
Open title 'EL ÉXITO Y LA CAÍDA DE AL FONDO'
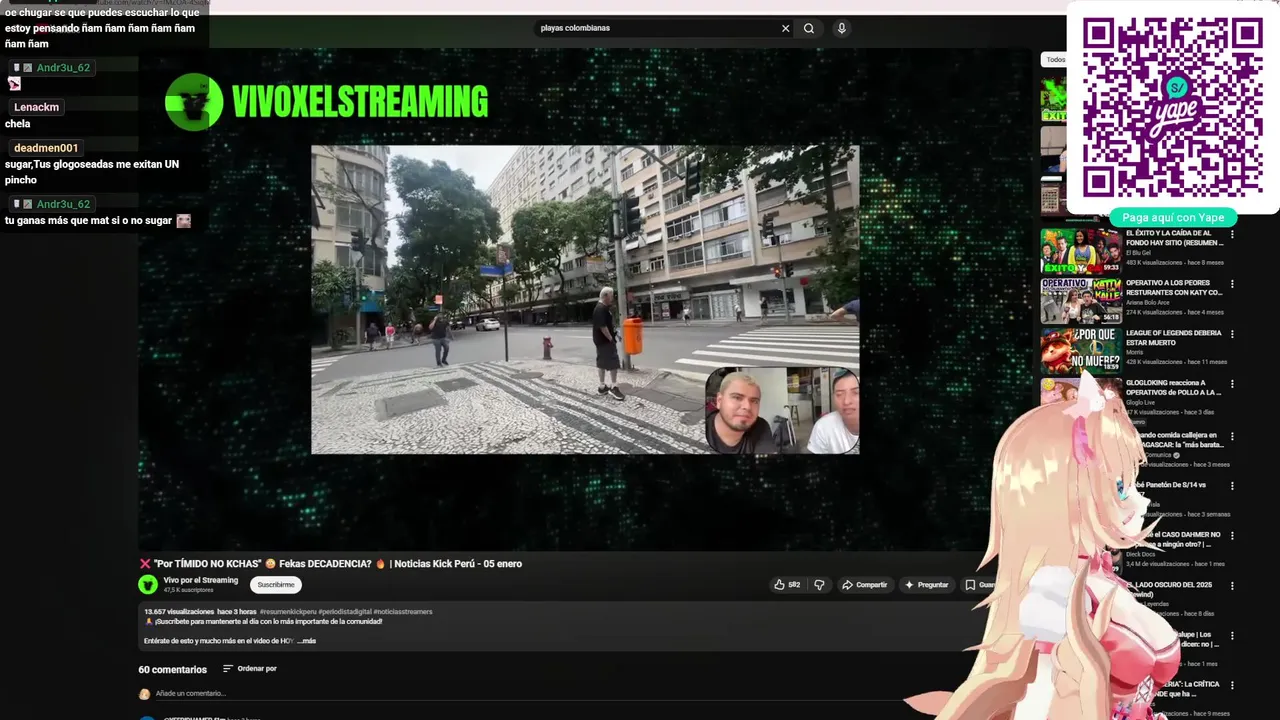tap(1173, 238)
